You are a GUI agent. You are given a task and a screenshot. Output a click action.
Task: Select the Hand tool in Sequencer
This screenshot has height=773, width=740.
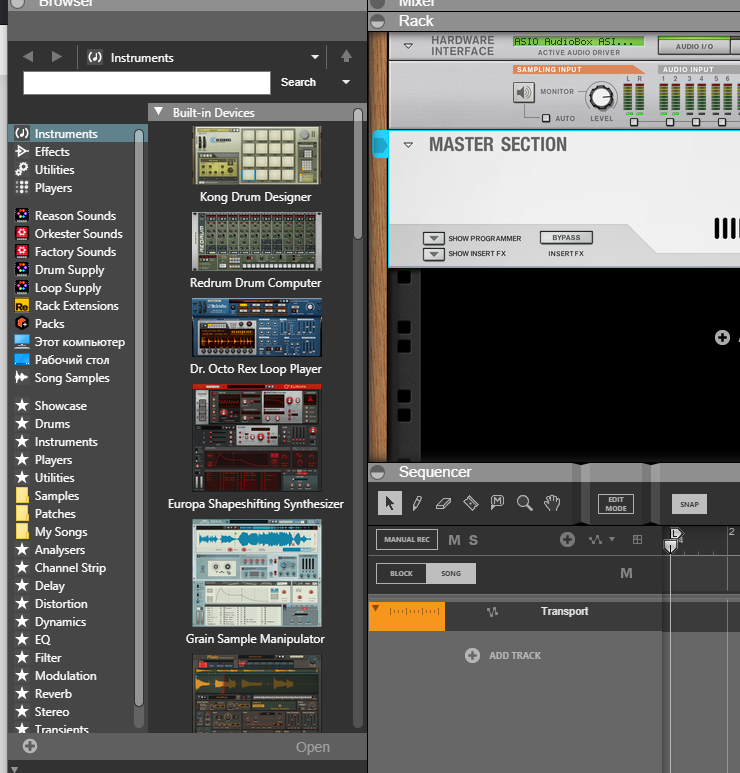click(x=552, y=503)
